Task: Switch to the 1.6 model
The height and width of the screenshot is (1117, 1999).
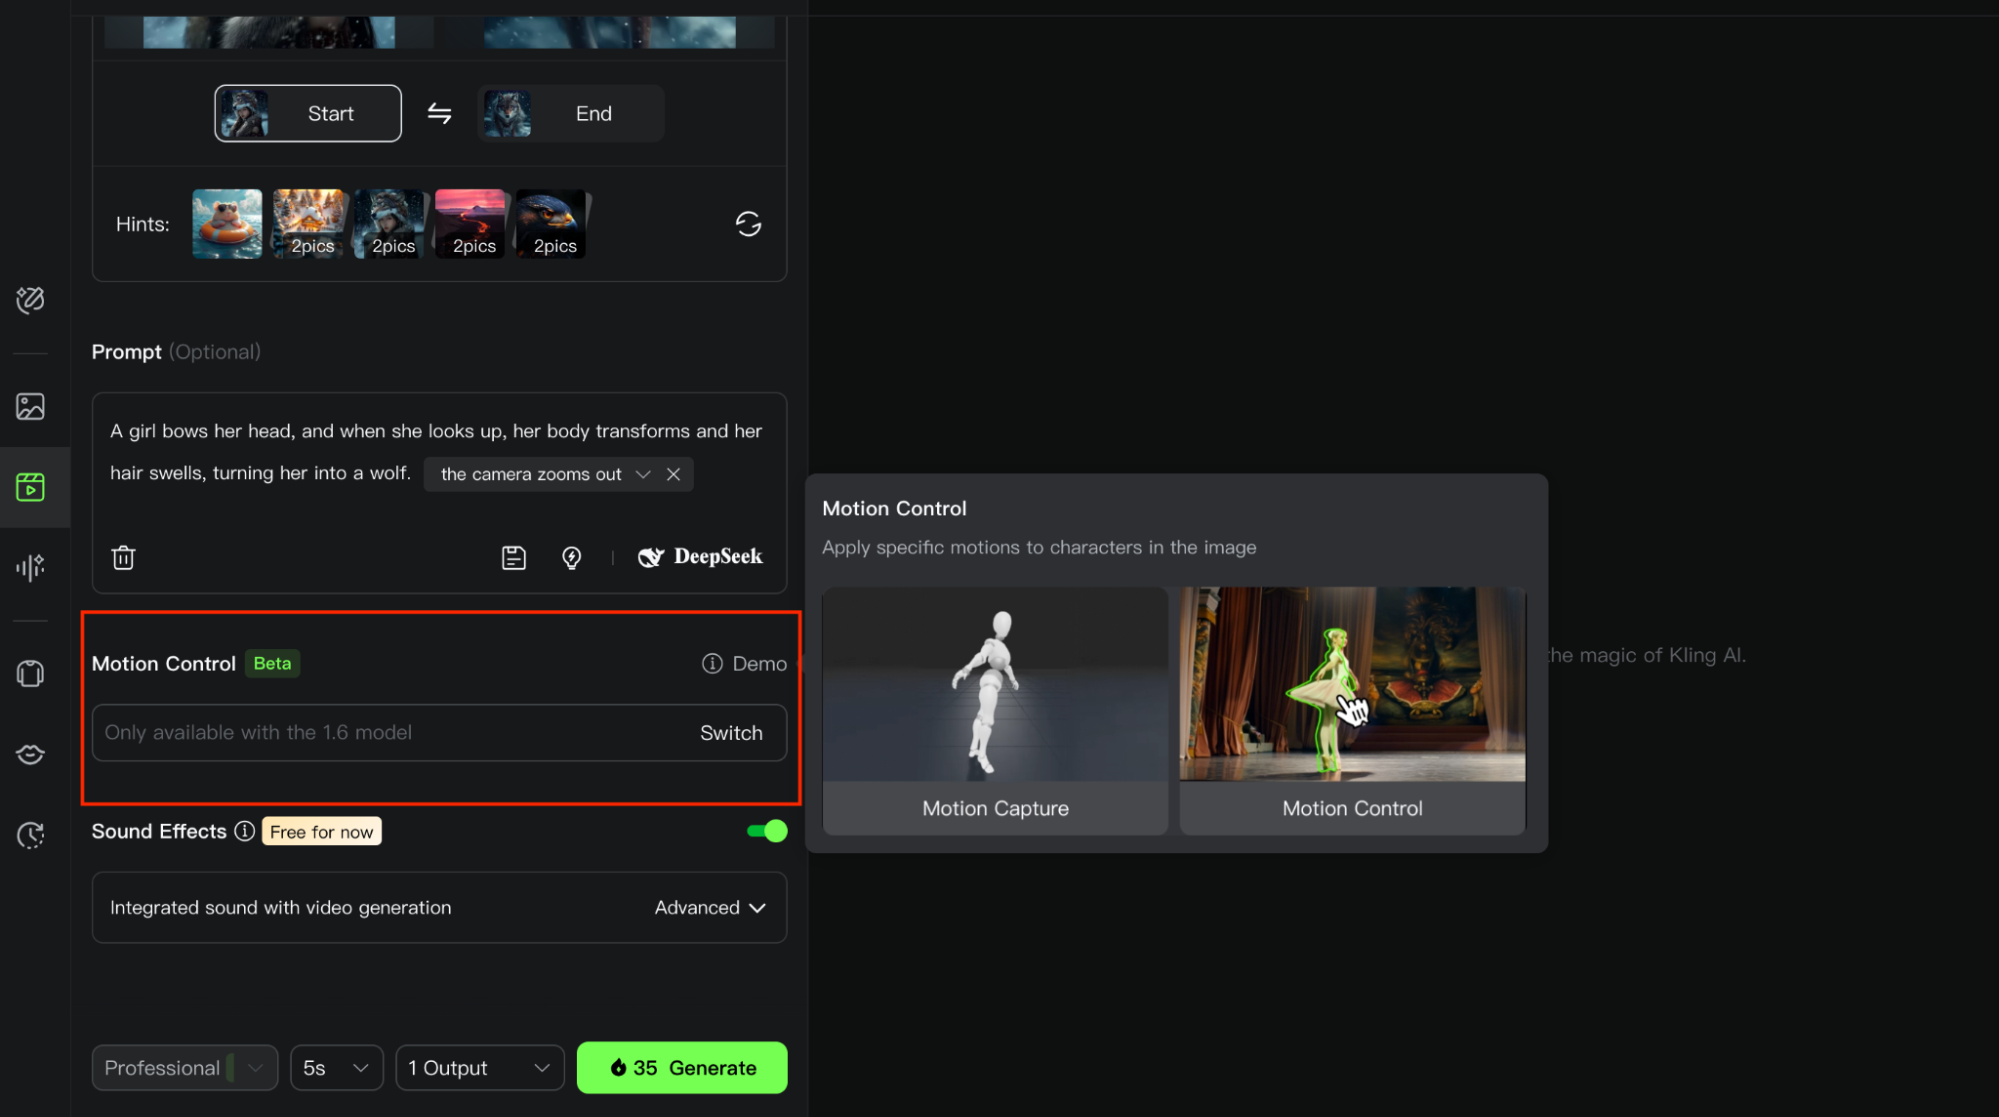Action: (731, 733)
